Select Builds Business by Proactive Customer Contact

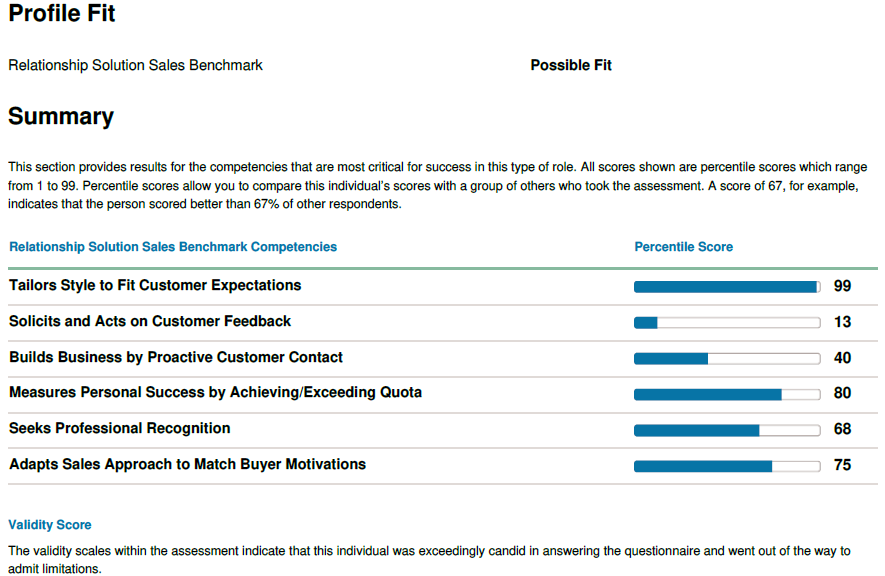pyautogui.click(x=176, y=358)
